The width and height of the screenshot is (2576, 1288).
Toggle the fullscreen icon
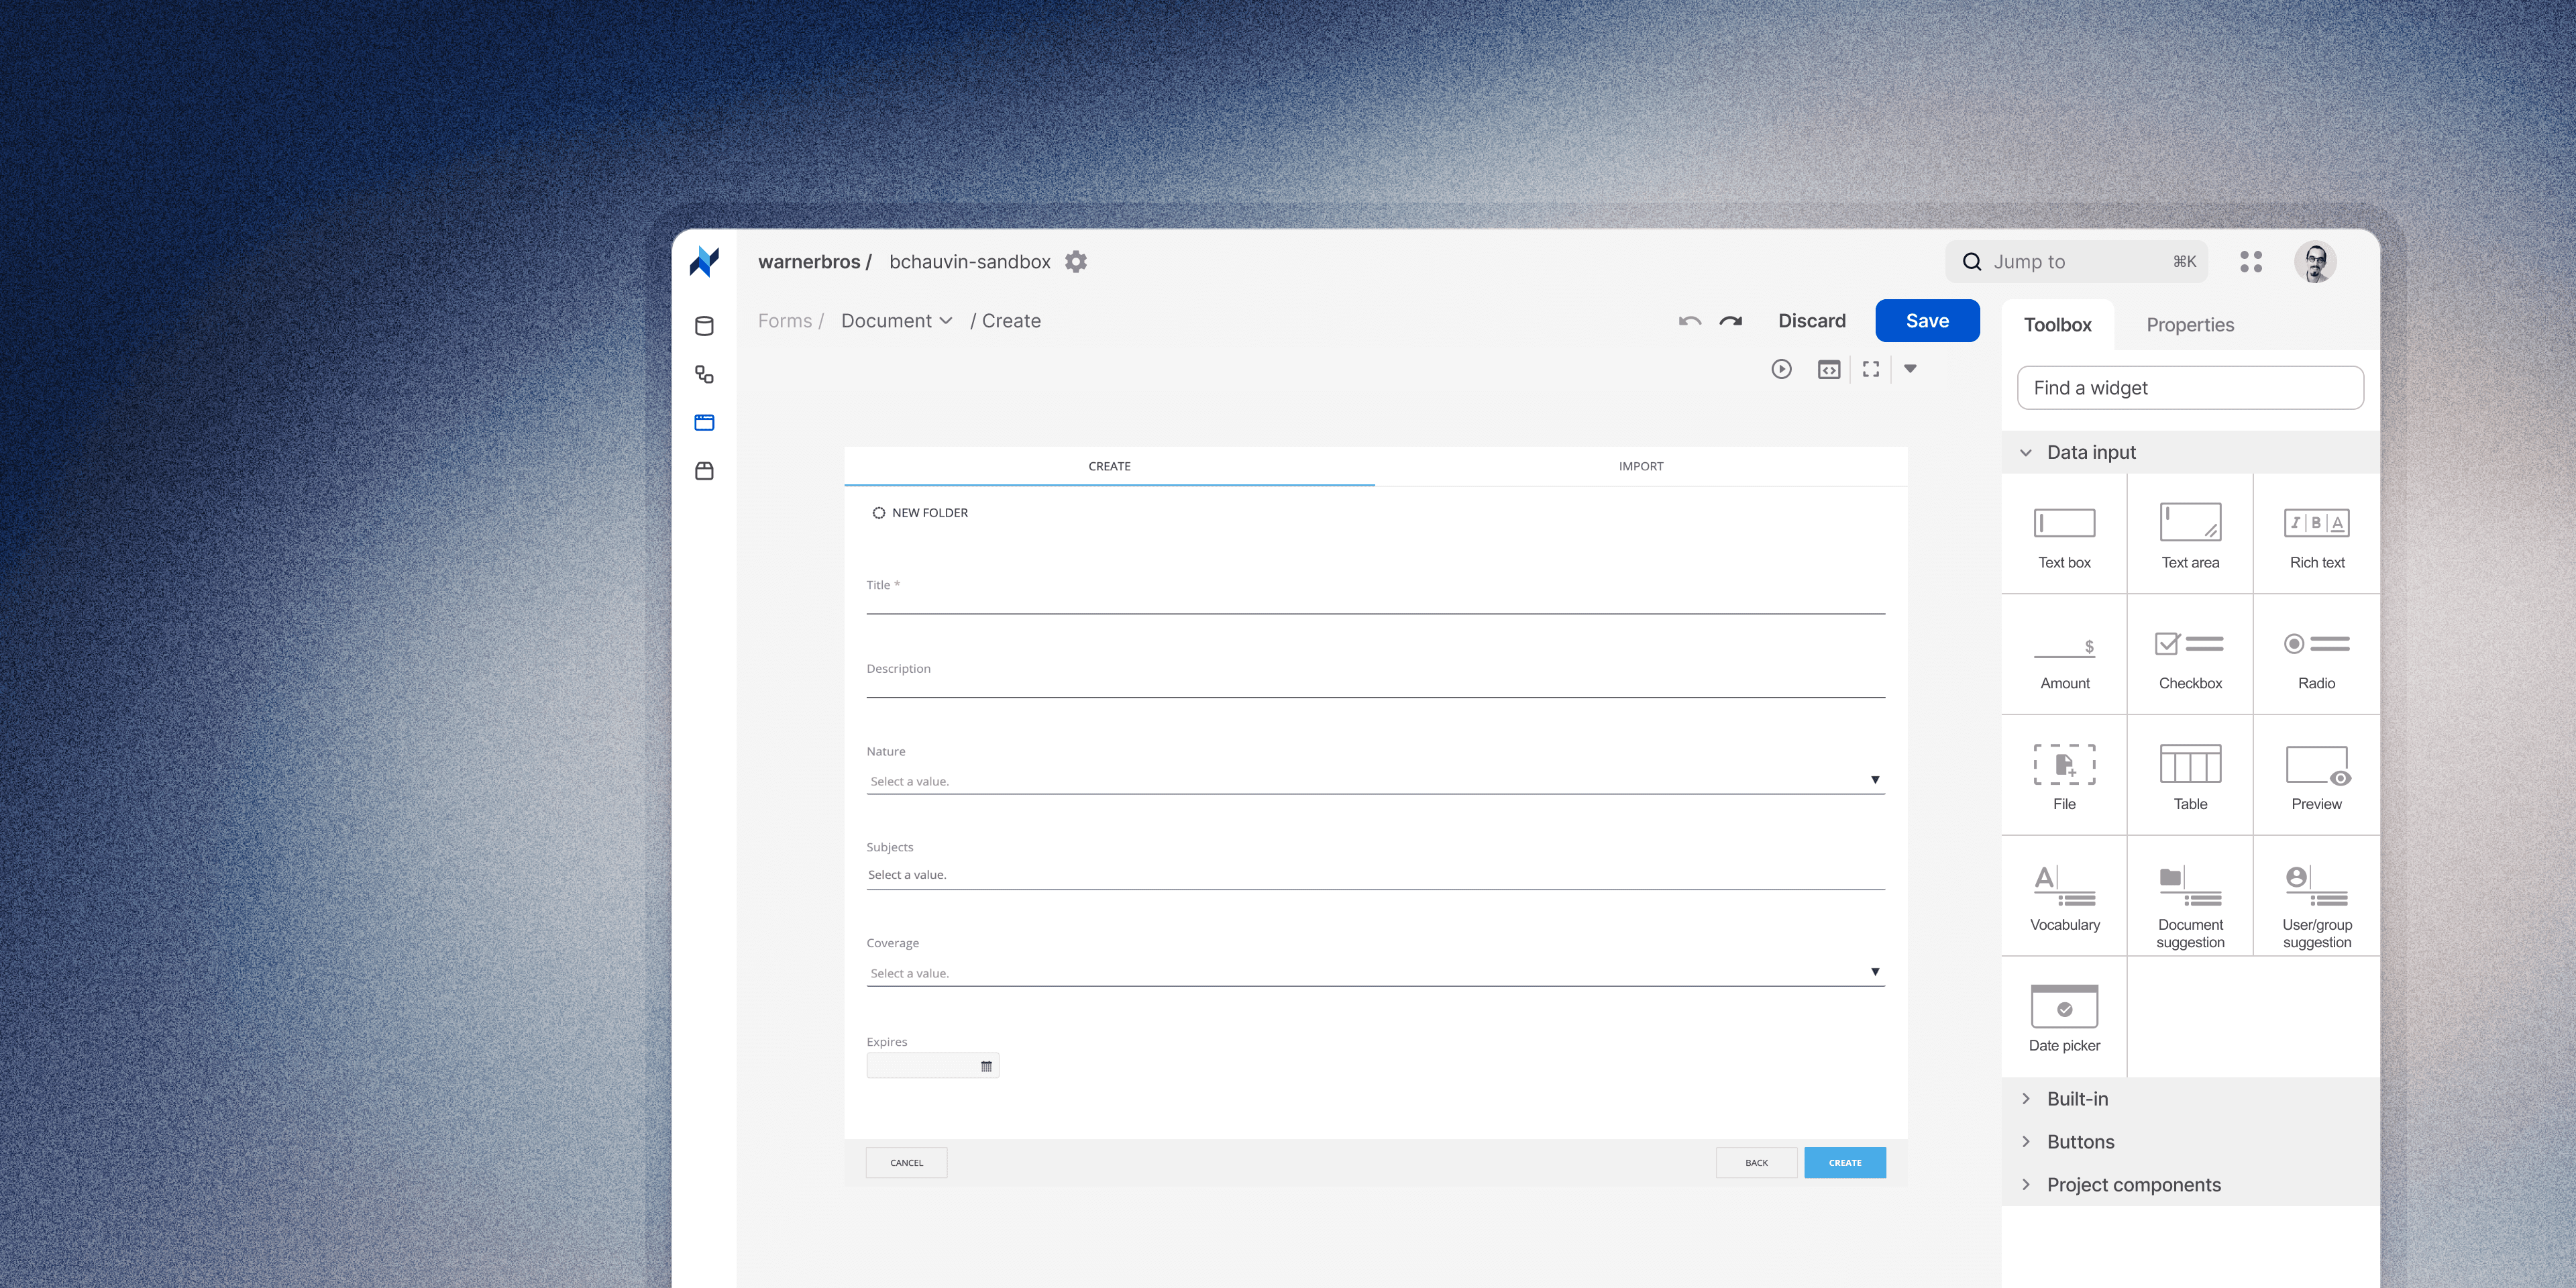(1870, 369)
